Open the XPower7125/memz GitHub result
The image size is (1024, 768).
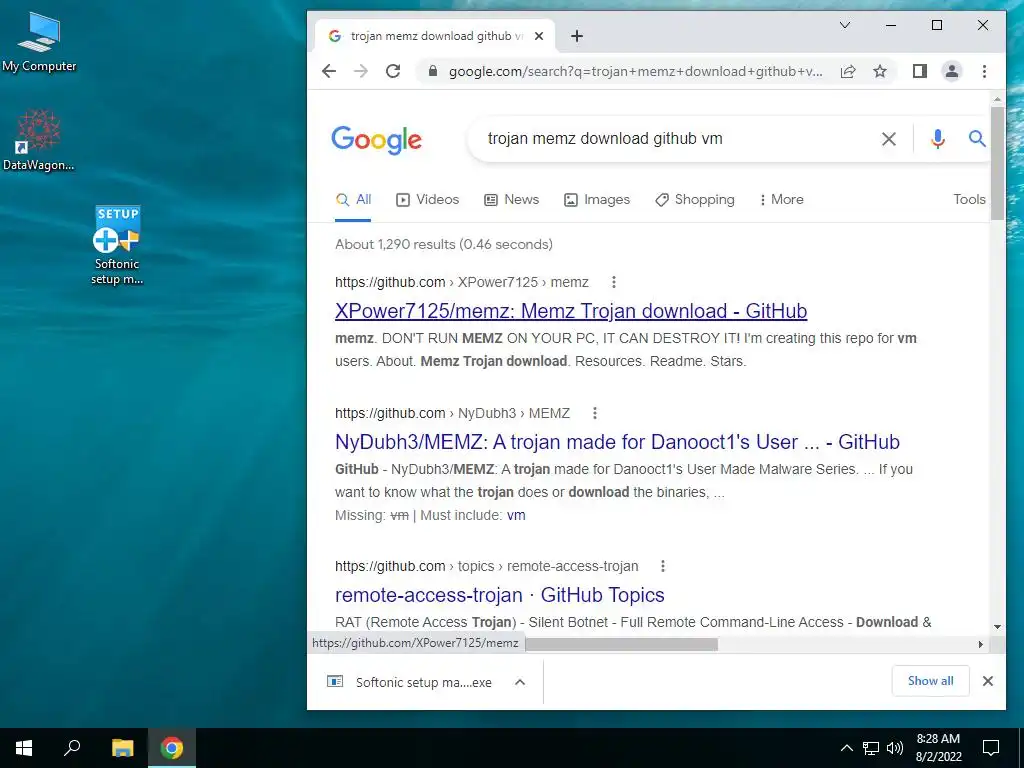point(571,311)
